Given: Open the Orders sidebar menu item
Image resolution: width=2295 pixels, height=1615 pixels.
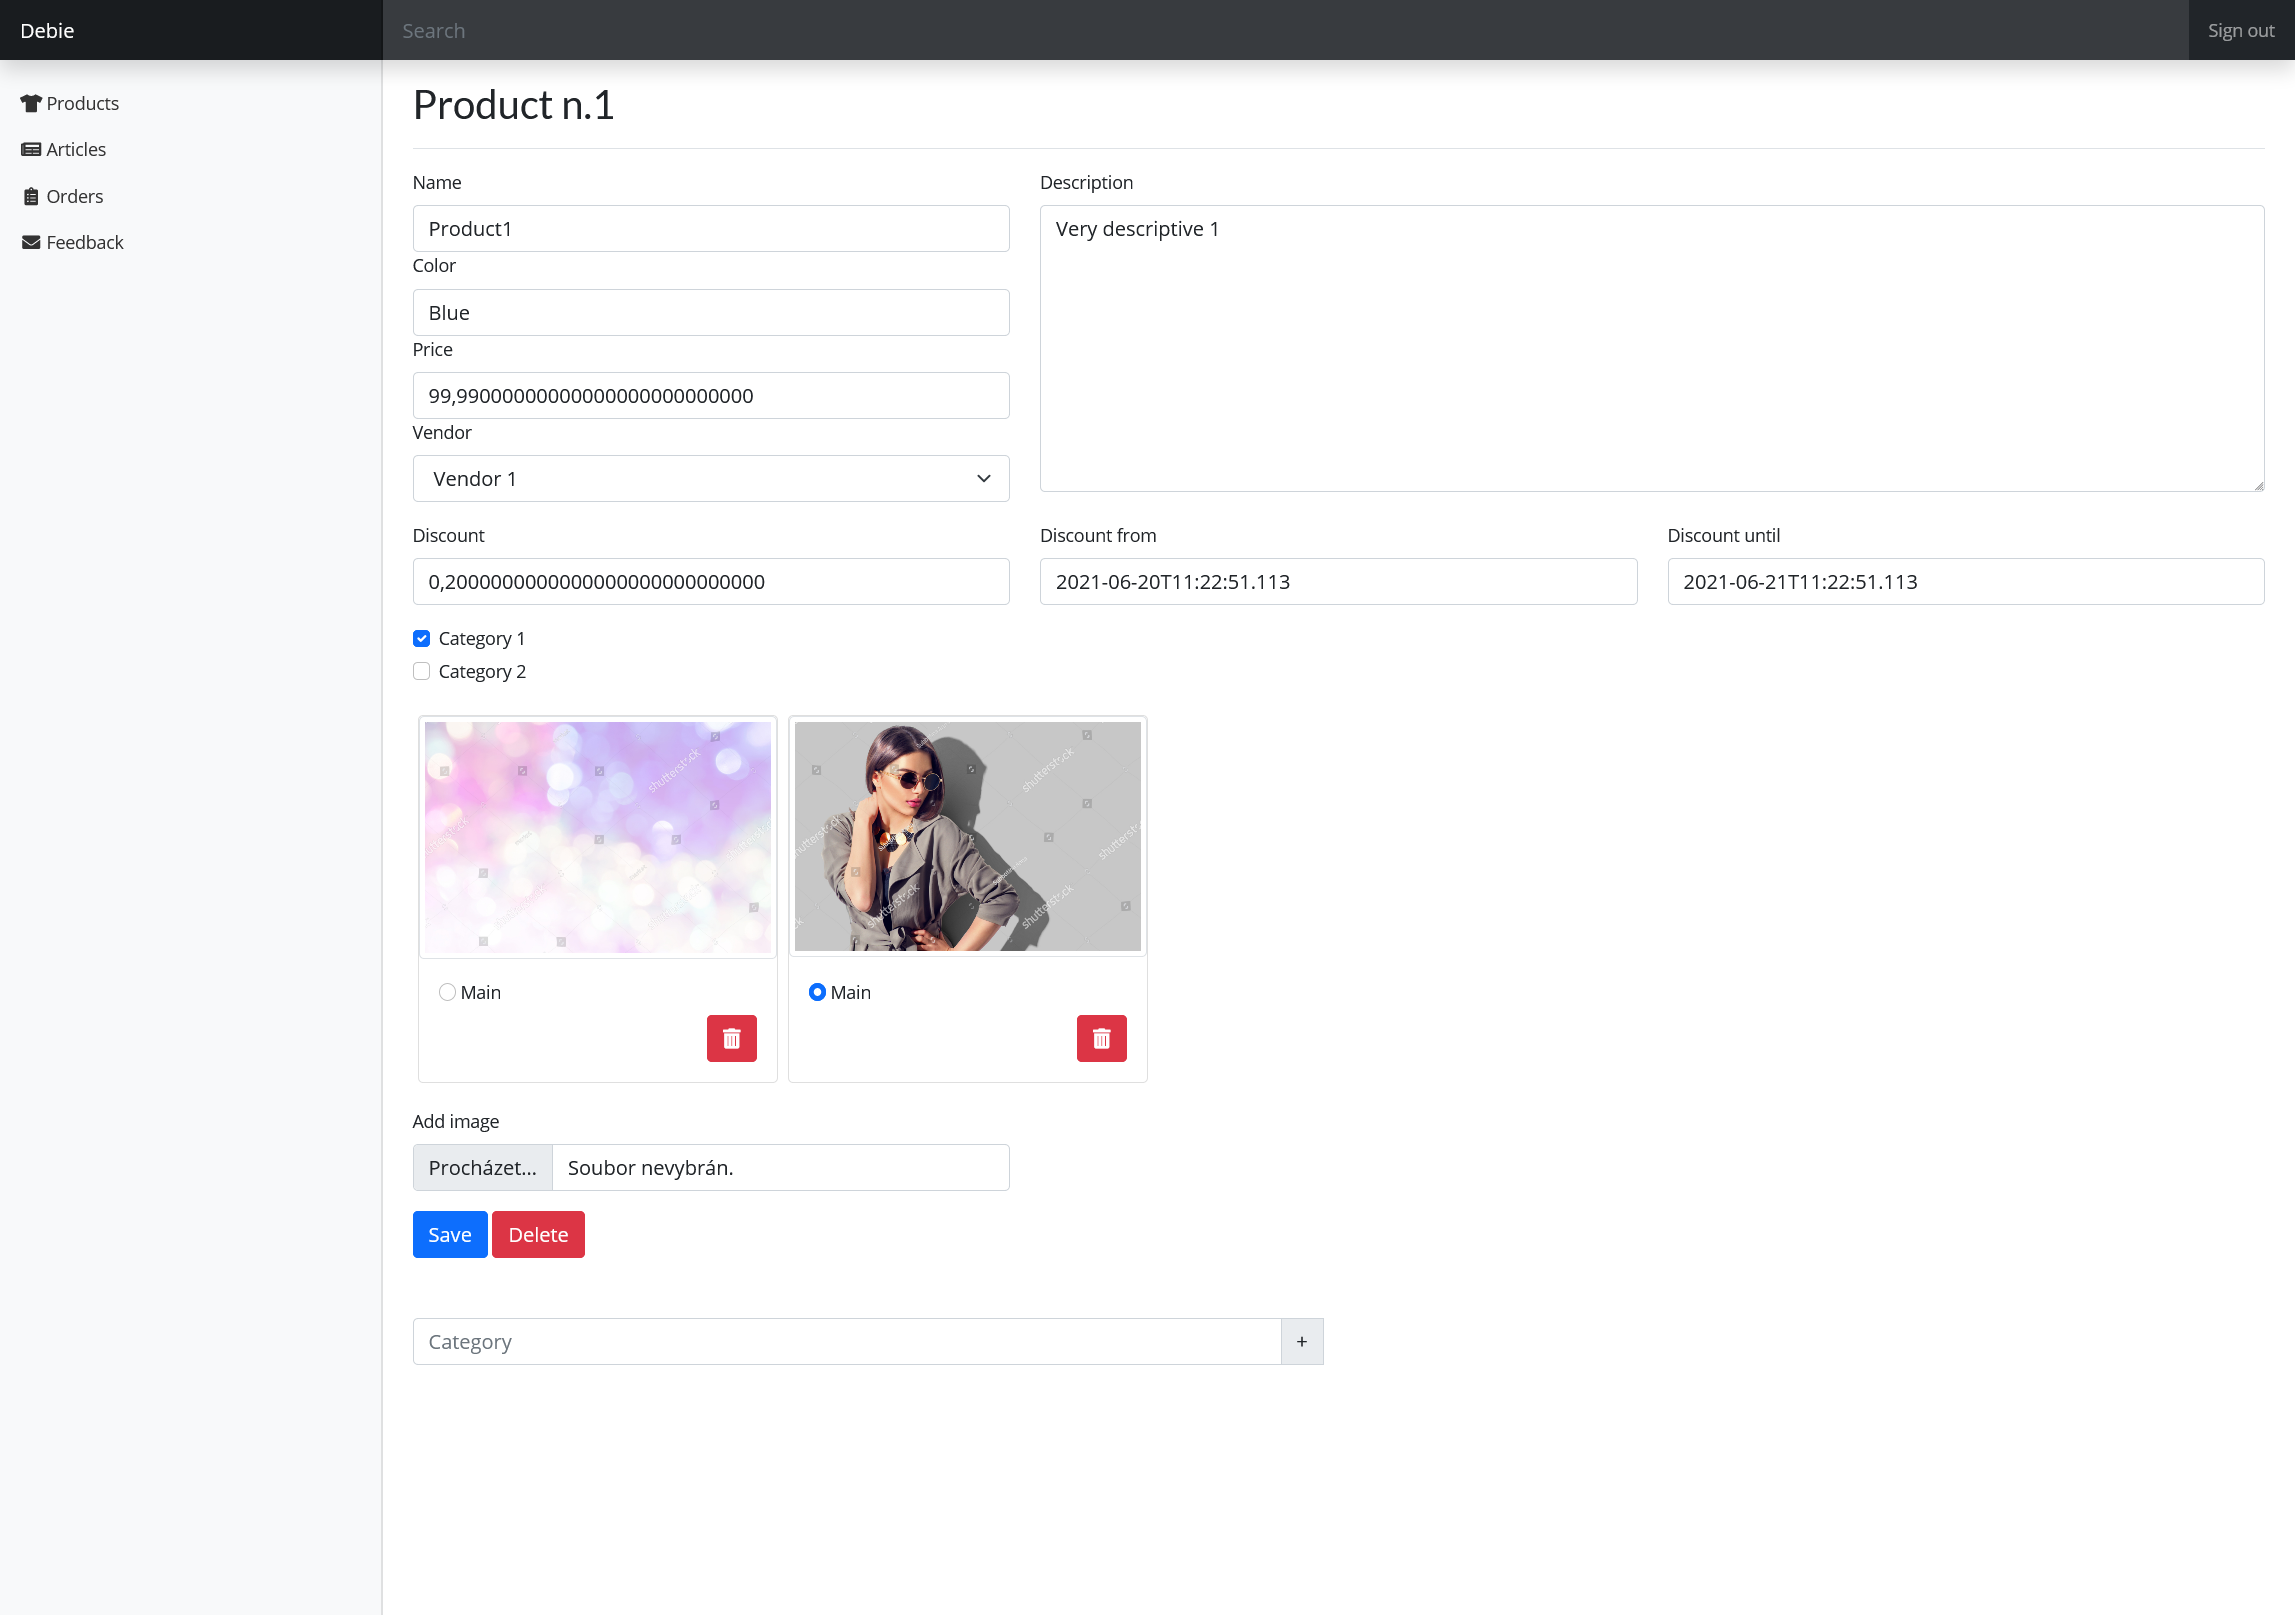Looking at the screenshot, I should click(x=75, y=196).
